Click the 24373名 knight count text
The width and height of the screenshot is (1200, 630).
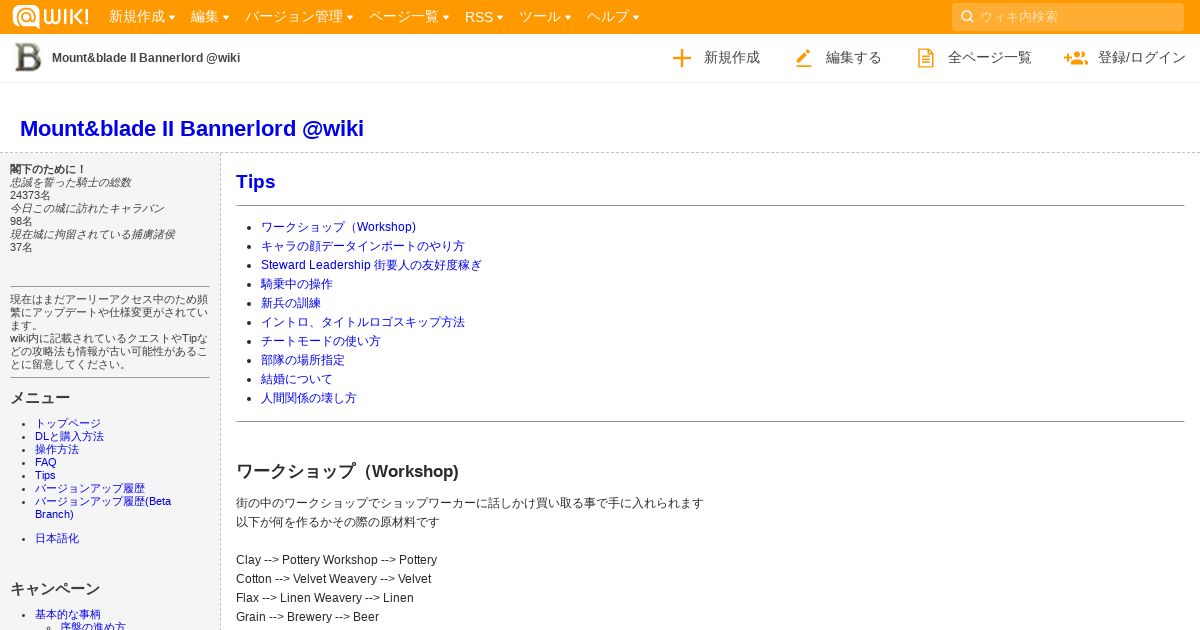30,196
